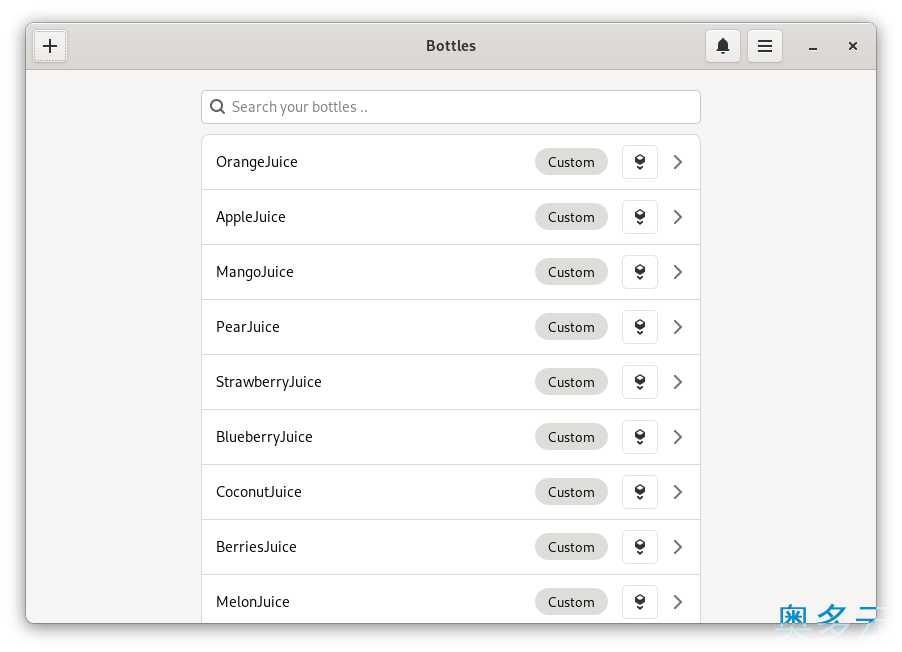This screenshot has height=652, width=902.
Task: Click the run executable icon for MangoJuice
Action: (640, 272)
